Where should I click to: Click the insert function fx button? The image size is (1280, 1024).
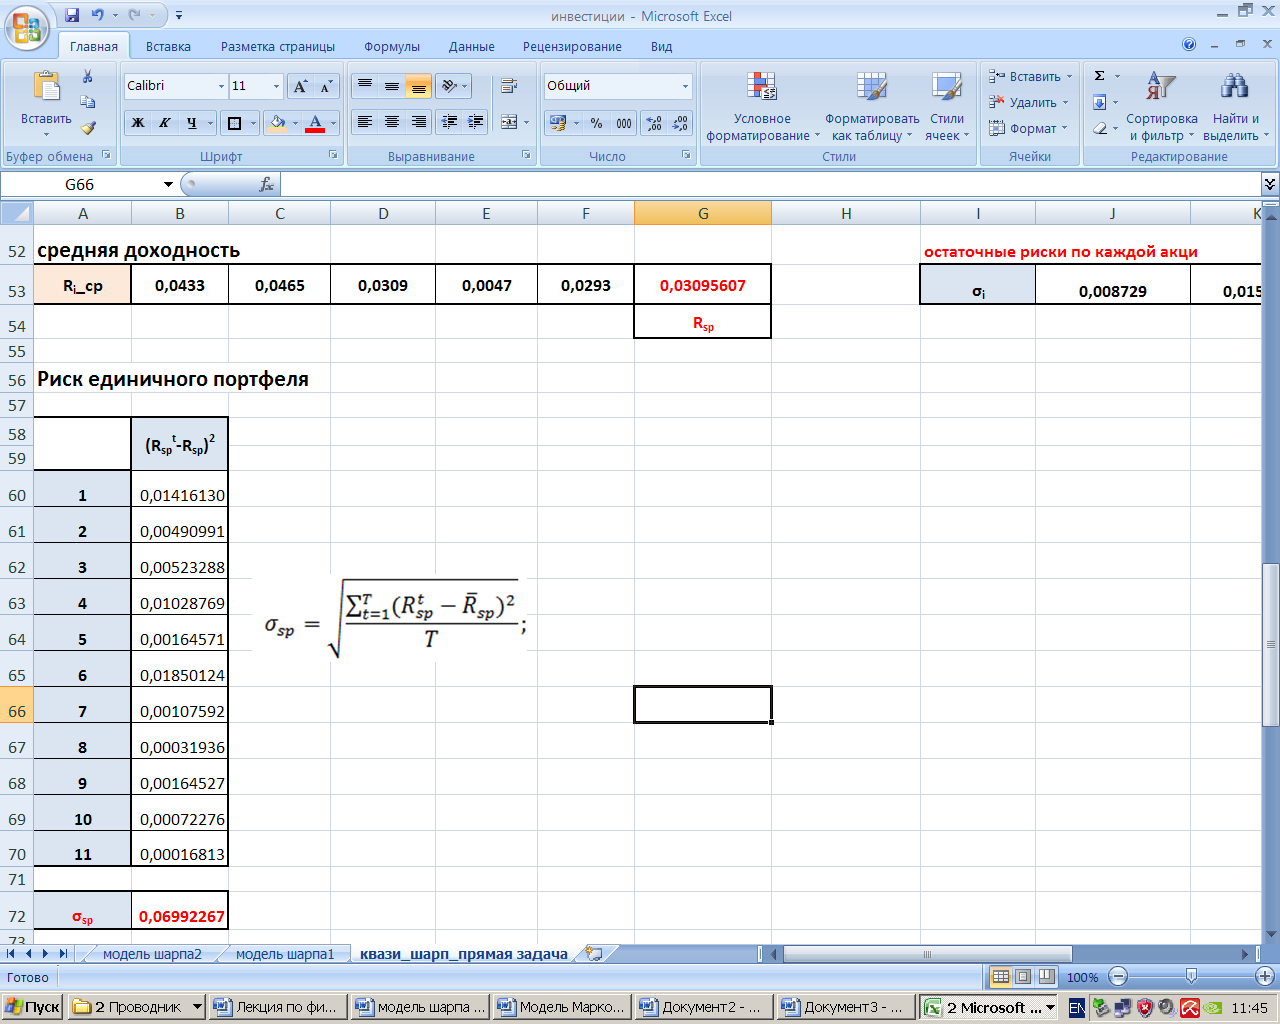click(x=266, y=185)
